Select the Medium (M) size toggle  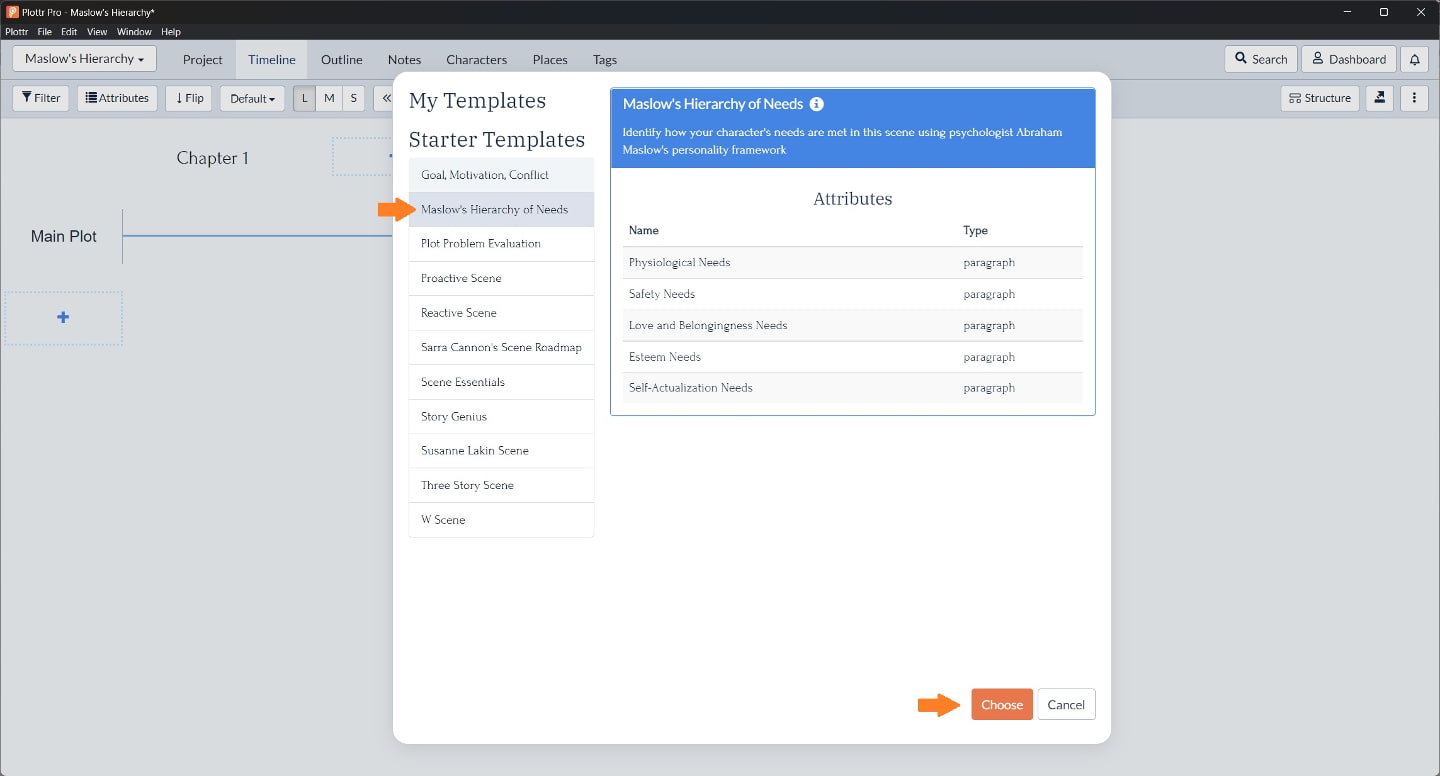click(329, 98)
